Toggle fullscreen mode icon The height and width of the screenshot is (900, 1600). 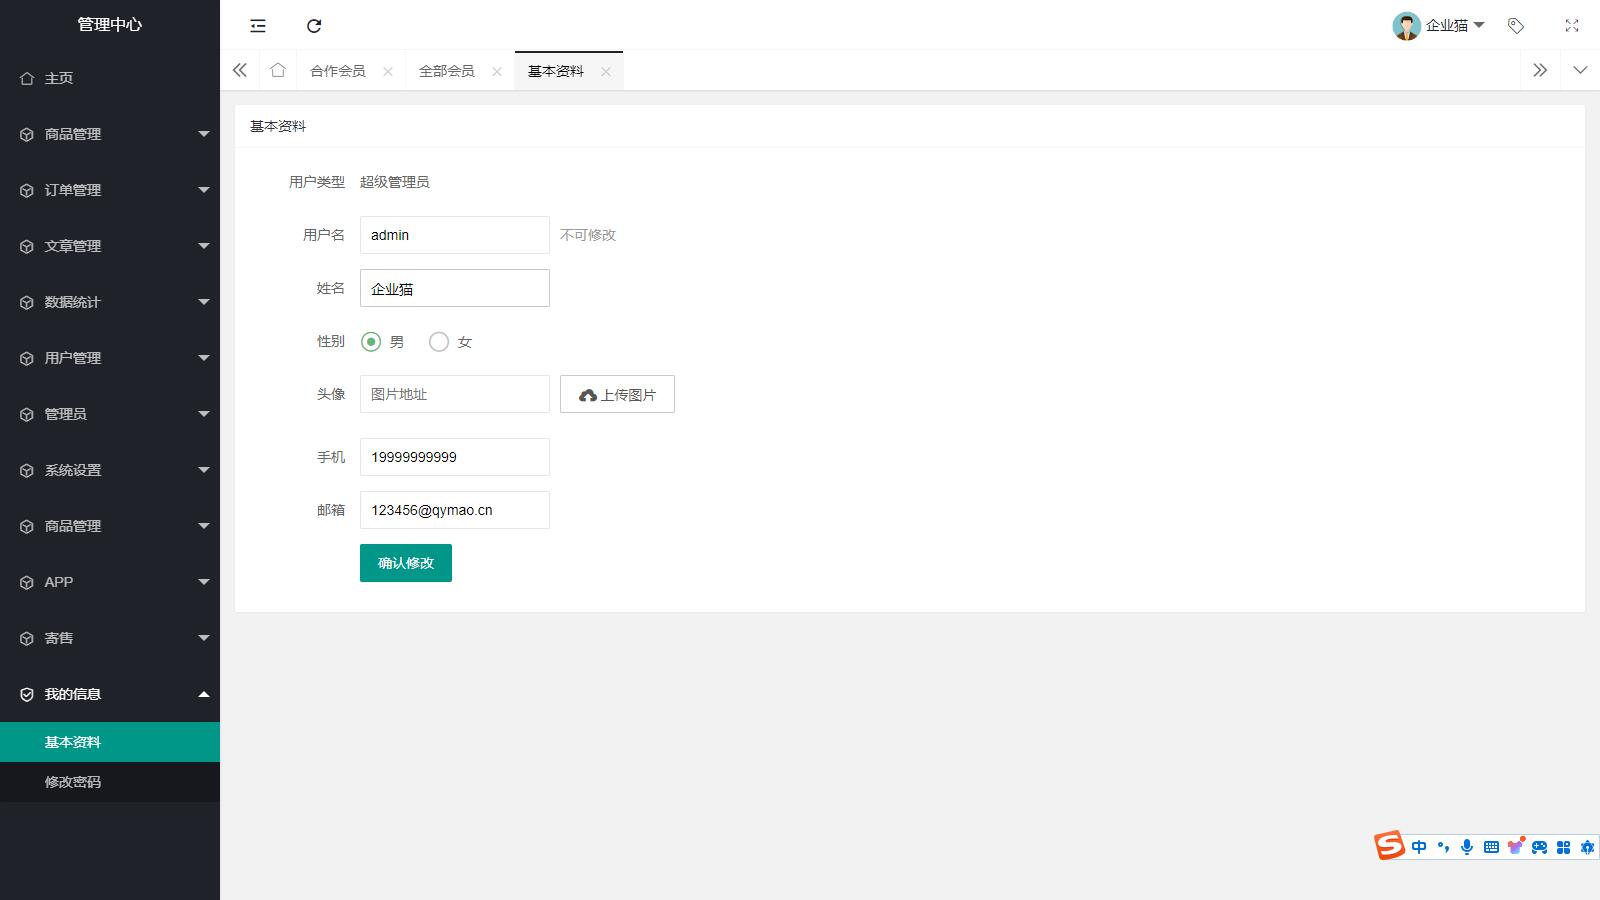pos(1572,26)
